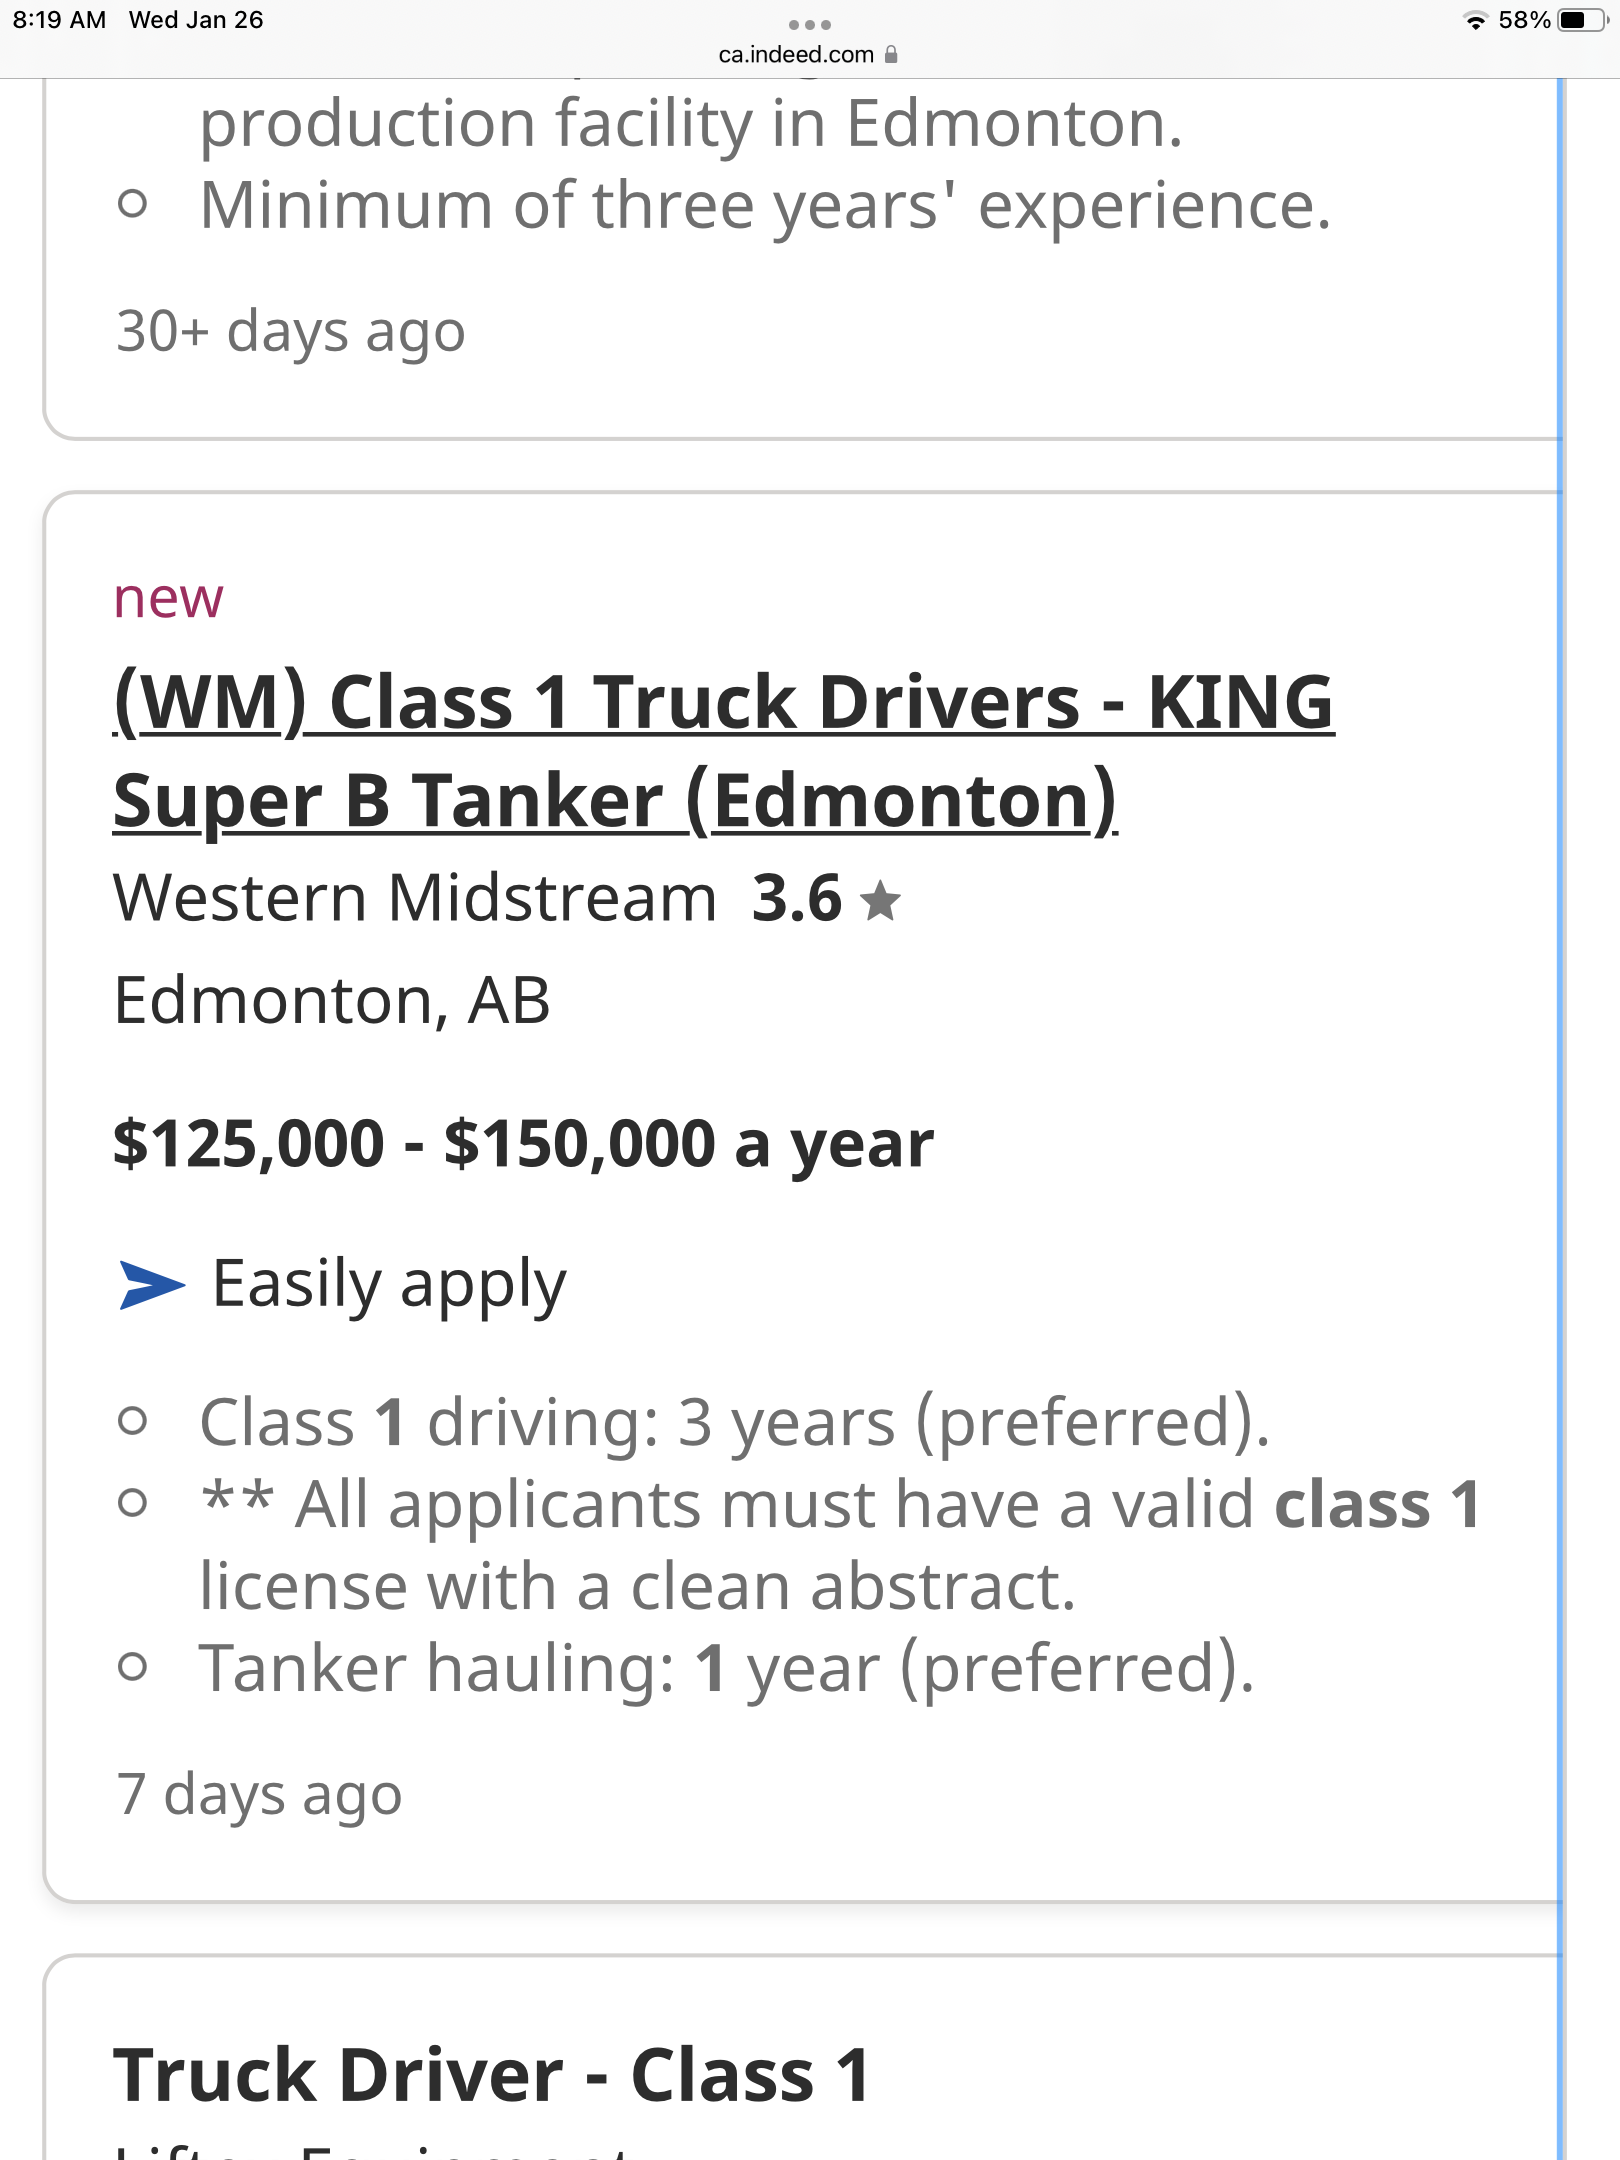
Task: Tap the battery indicator icon
Action: (1581, 21)
